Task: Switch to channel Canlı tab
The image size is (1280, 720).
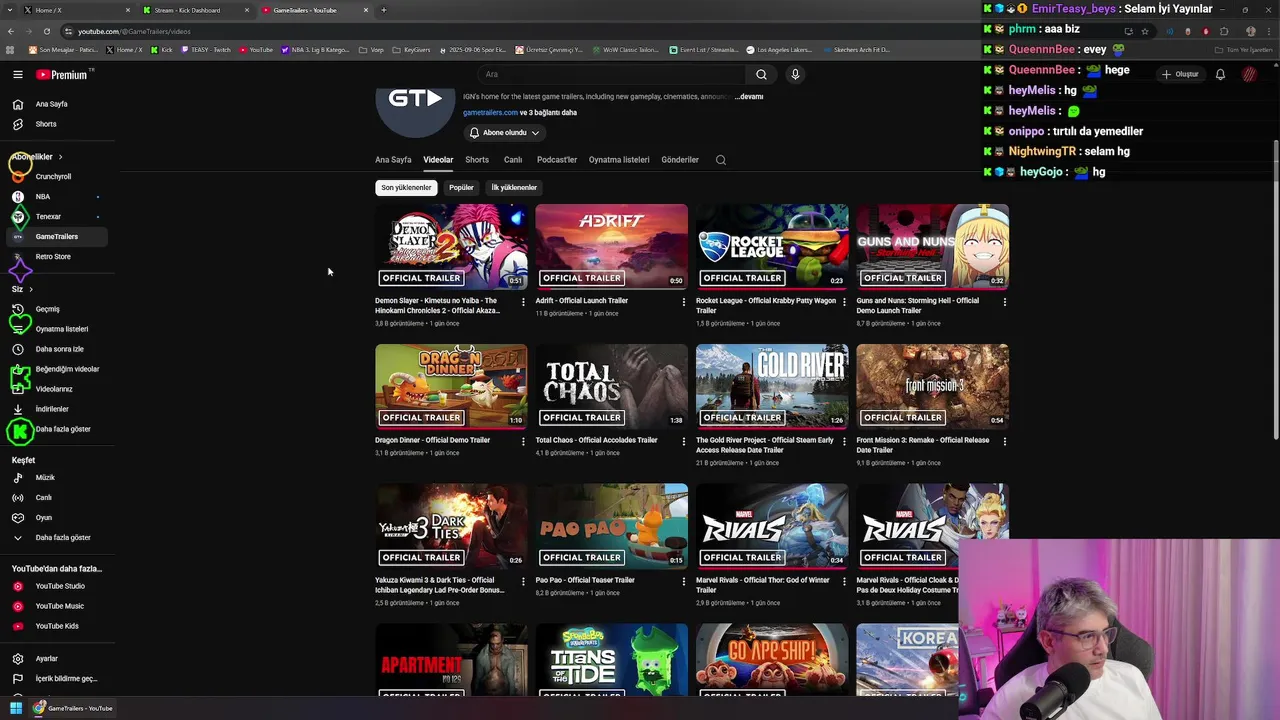Action: [x=513, y=160]
